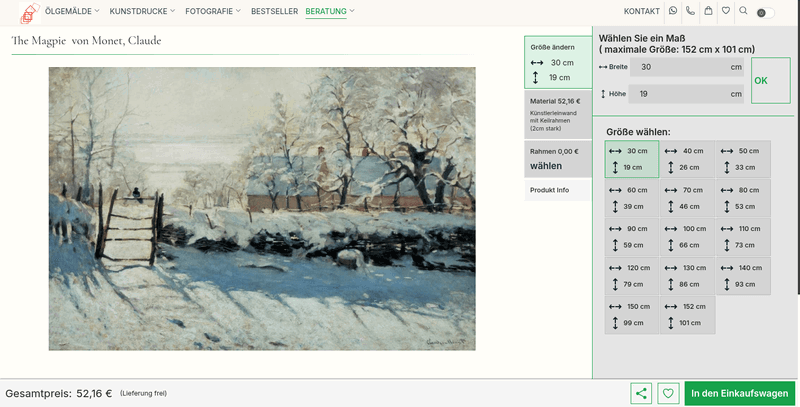Open the search magnifier icon
Screen dimensions: 800x407
click(743, 11)
